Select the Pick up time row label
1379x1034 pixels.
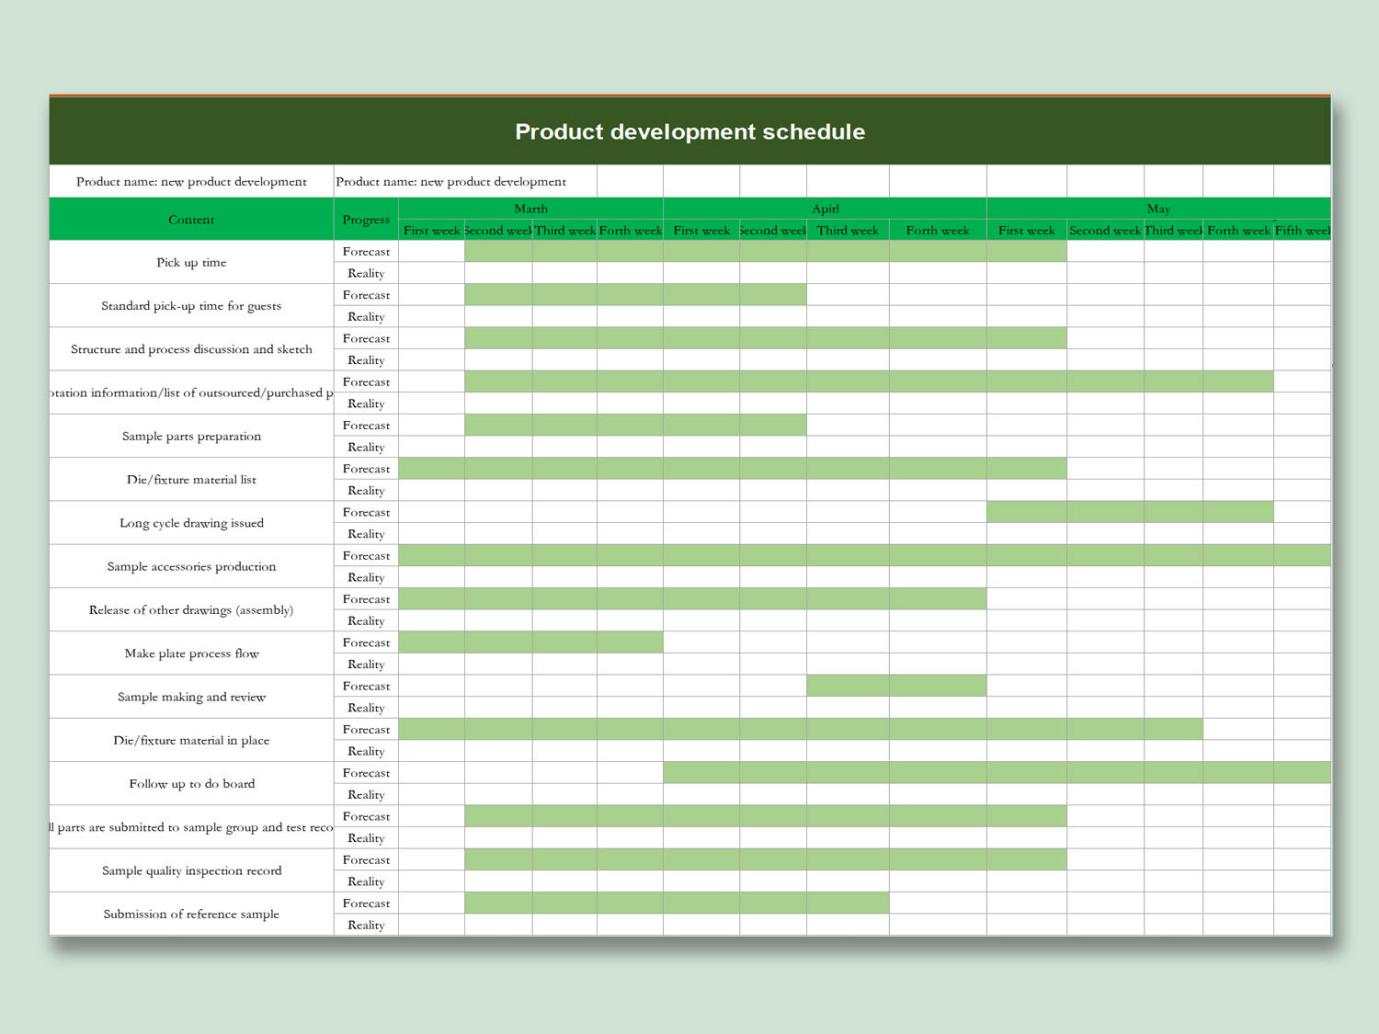pos(191,262)
